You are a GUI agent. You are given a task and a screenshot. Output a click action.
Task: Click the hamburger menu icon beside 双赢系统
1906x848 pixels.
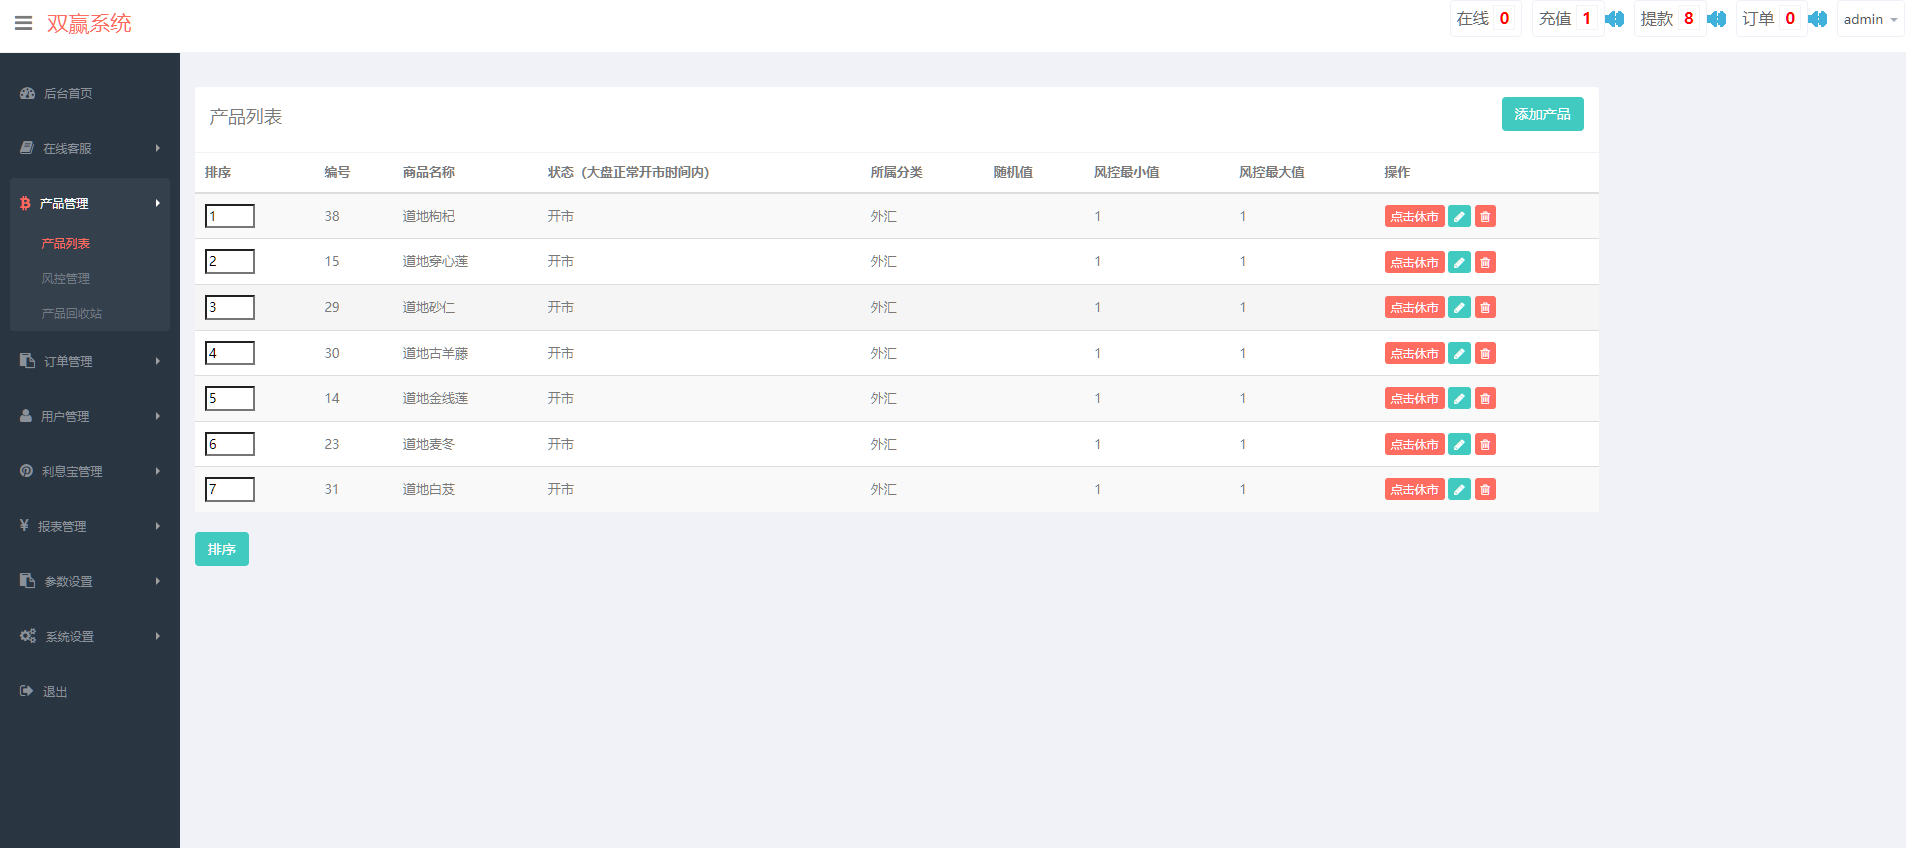click(23, 23)
